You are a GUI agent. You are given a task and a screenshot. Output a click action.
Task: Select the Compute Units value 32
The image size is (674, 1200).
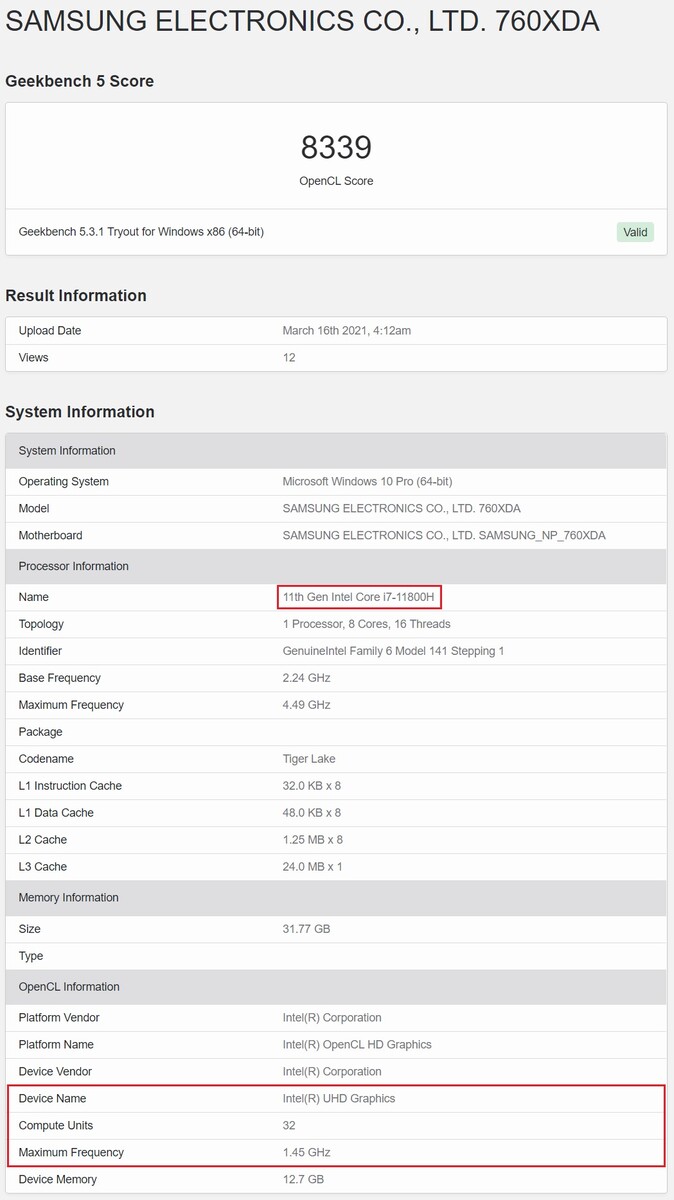(289, 1125)
